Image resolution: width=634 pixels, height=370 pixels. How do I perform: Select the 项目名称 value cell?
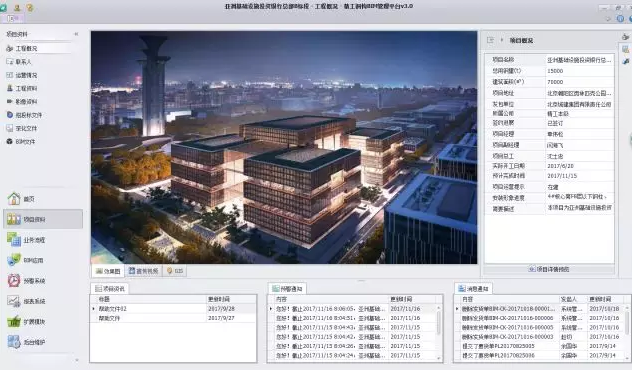[x=579, y=60]
